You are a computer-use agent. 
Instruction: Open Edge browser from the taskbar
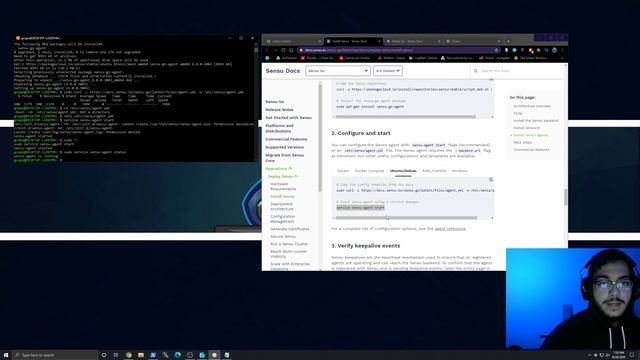178,355
